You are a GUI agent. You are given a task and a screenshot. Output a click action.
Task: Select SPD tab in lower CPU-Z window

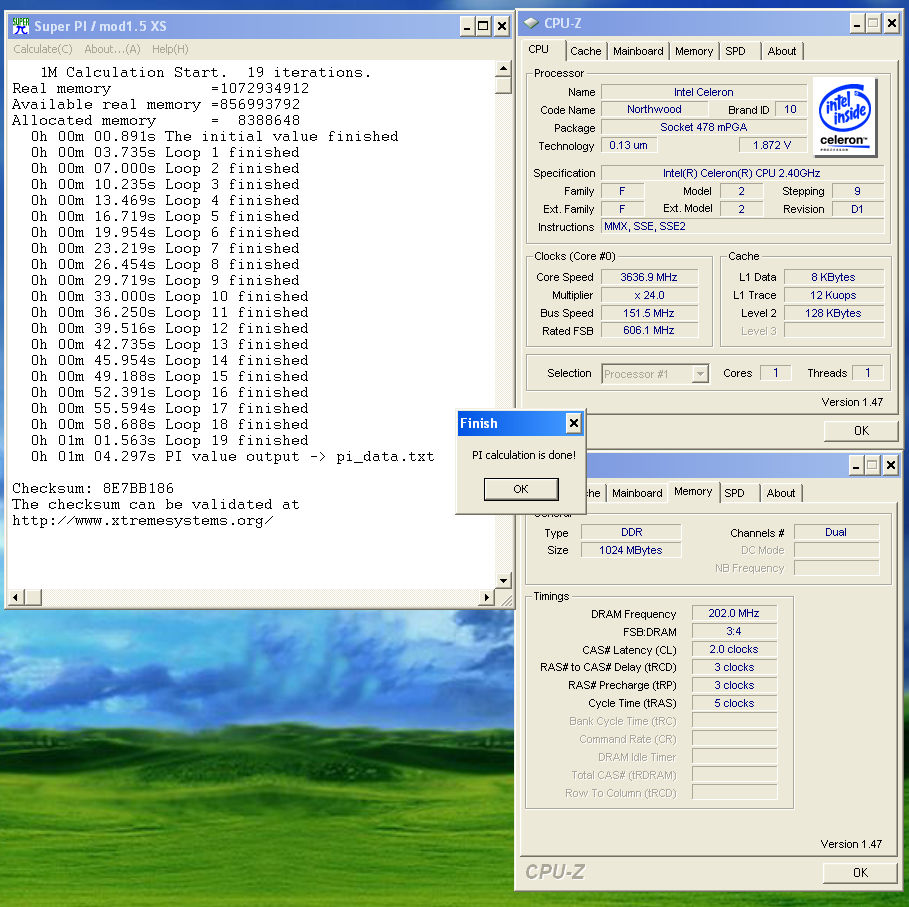pyautogui.click(x=734, y=493)
